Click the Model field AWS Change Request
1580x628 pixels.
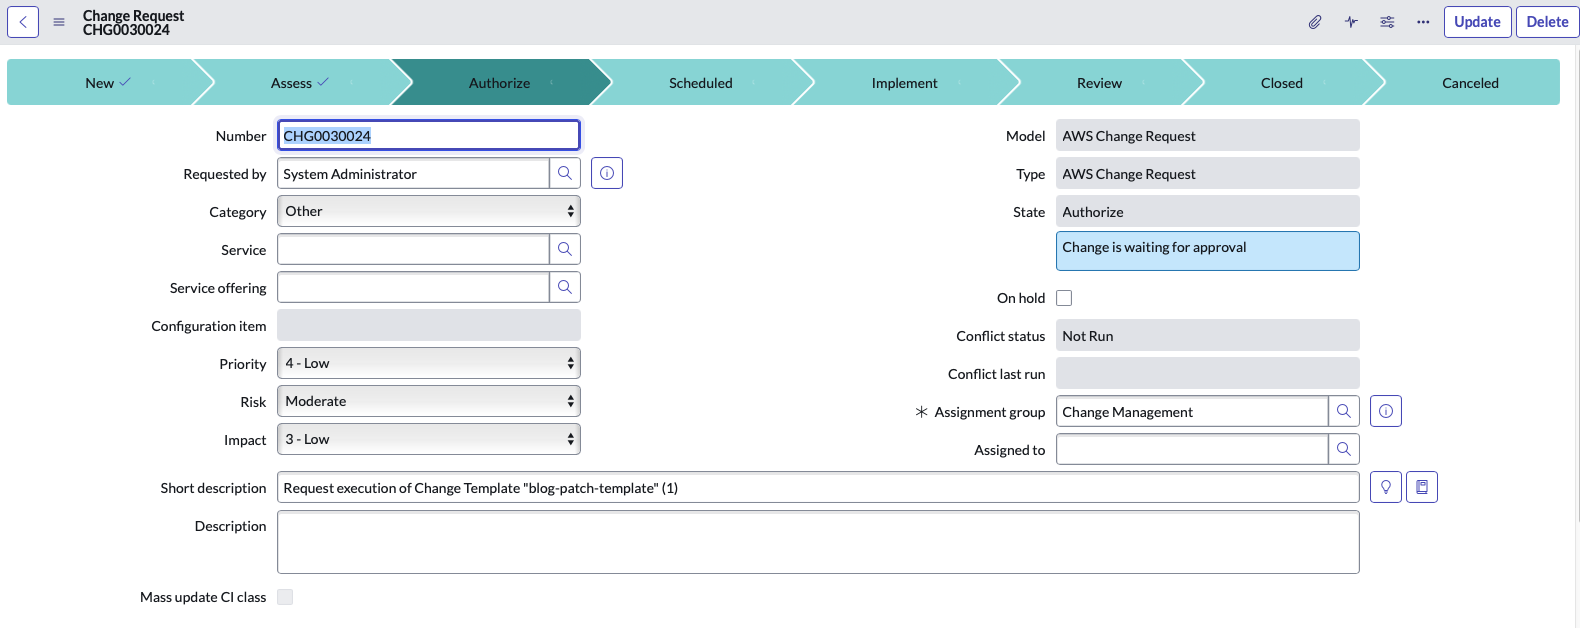1208,135
